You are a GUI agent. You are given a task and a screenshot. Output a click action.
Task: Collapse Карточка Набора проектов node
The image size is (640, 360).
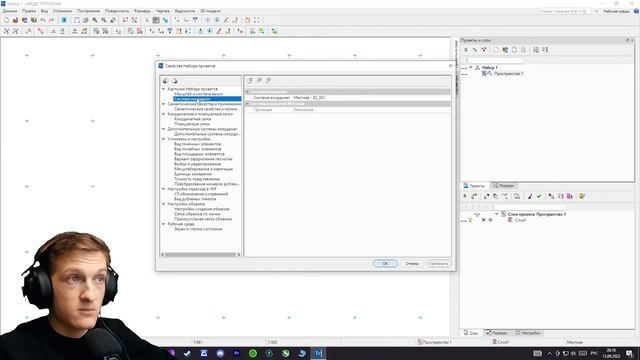(x=164, y=89)
